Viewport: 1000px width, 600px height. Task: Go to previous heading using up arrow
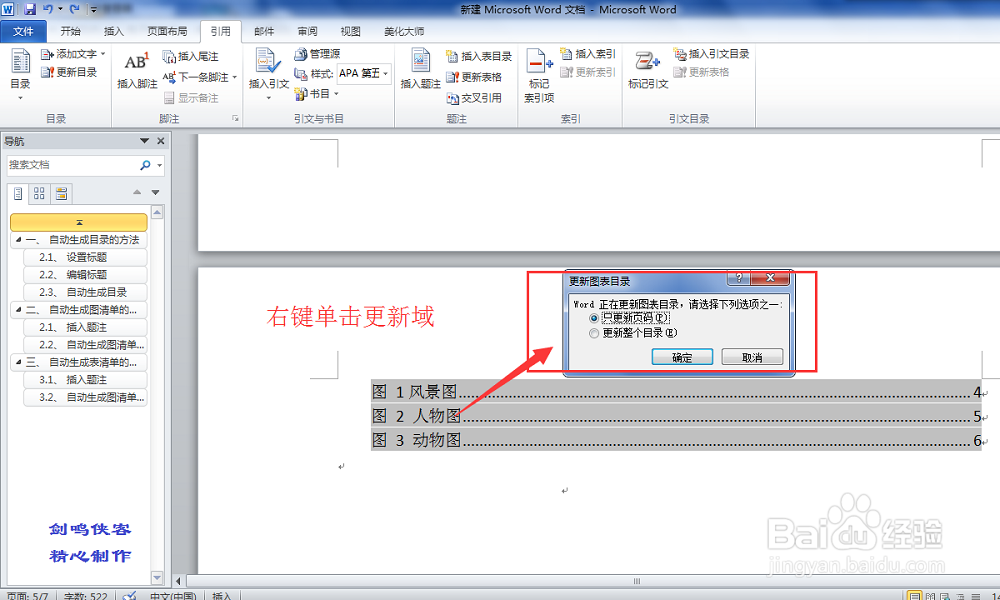pyautogui.click(x=136, y=192)
